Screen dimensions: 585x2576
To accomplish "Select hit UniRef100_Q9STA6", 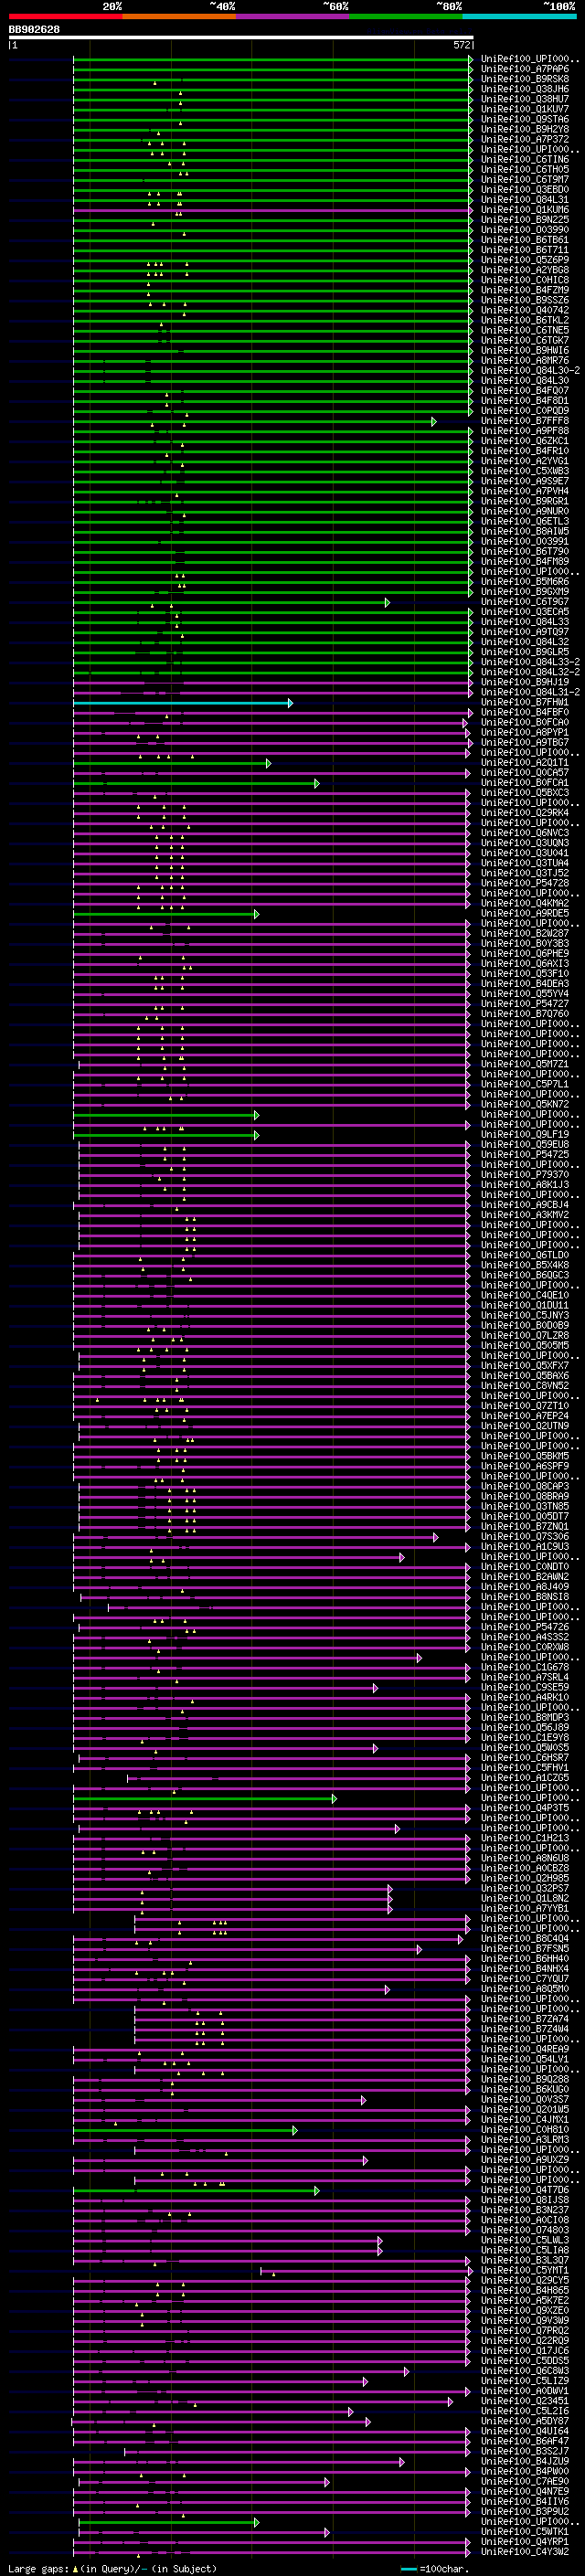I will tap(524, 119).
